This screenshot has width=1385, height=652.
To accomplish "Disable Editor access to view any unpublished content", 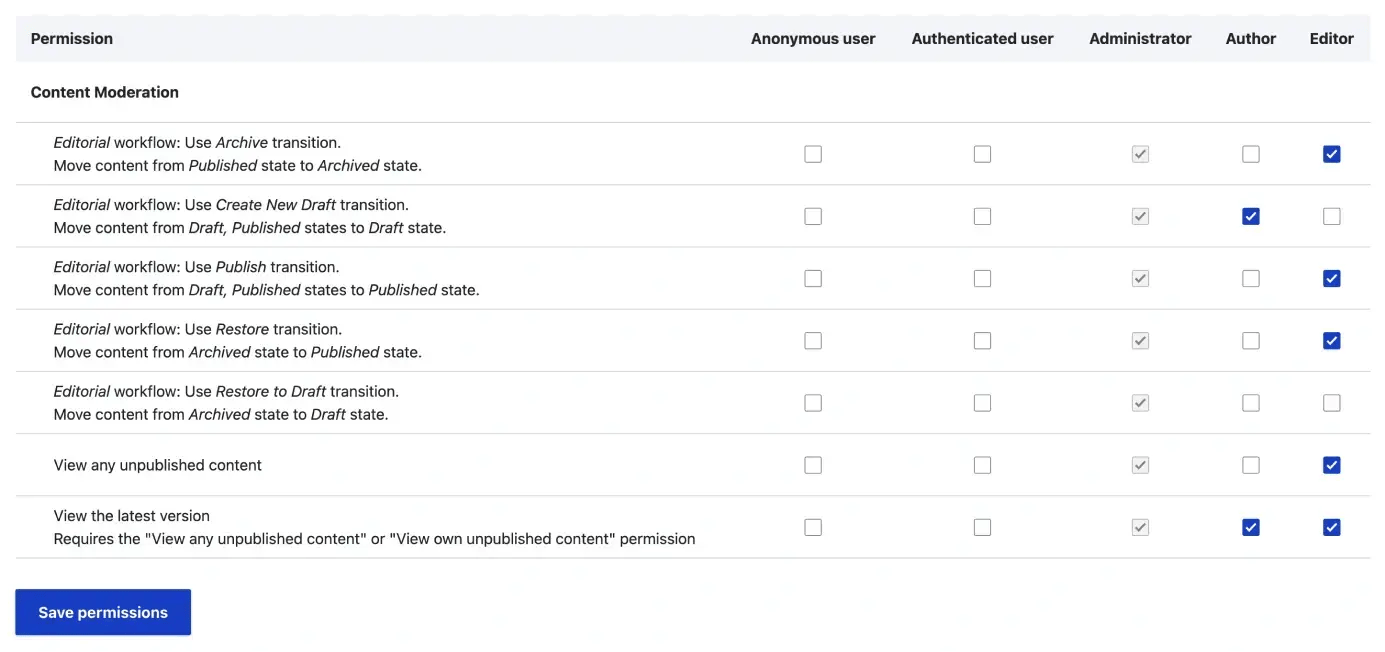I will click(1331, 465).
